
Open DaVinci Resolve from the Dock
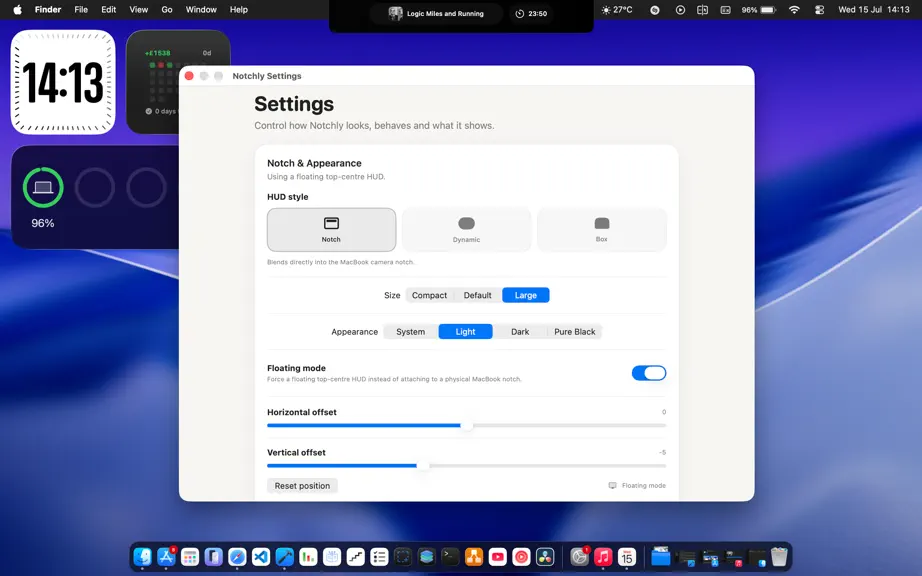(545, 556)
